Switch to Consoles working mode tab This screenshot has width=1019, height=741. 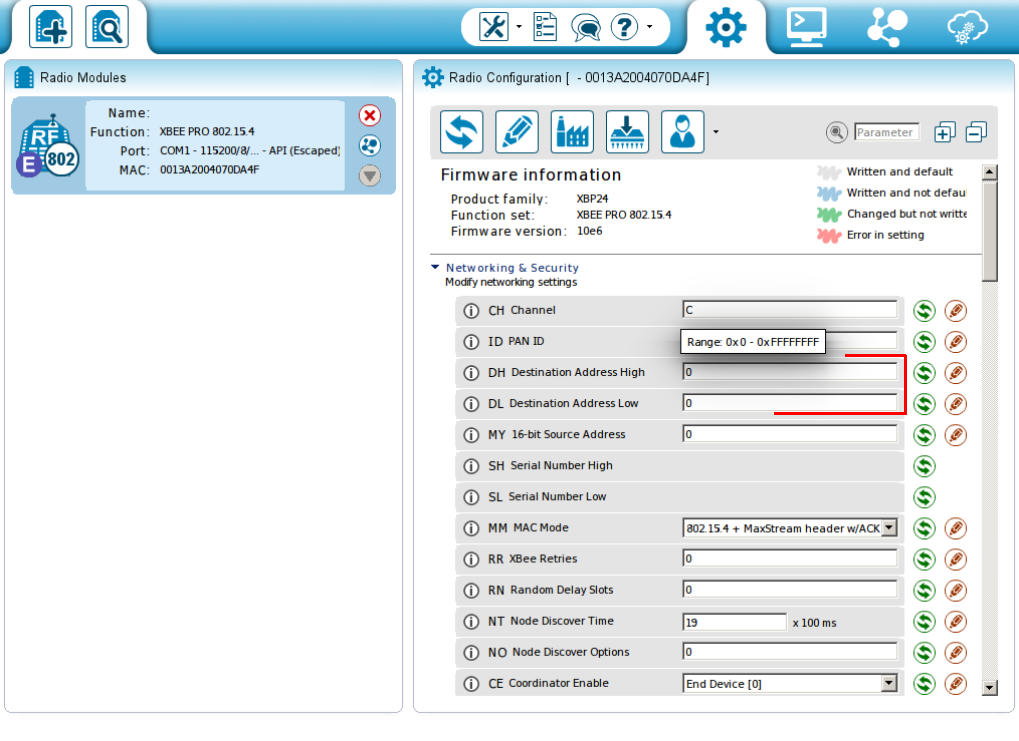coord(806,27)
